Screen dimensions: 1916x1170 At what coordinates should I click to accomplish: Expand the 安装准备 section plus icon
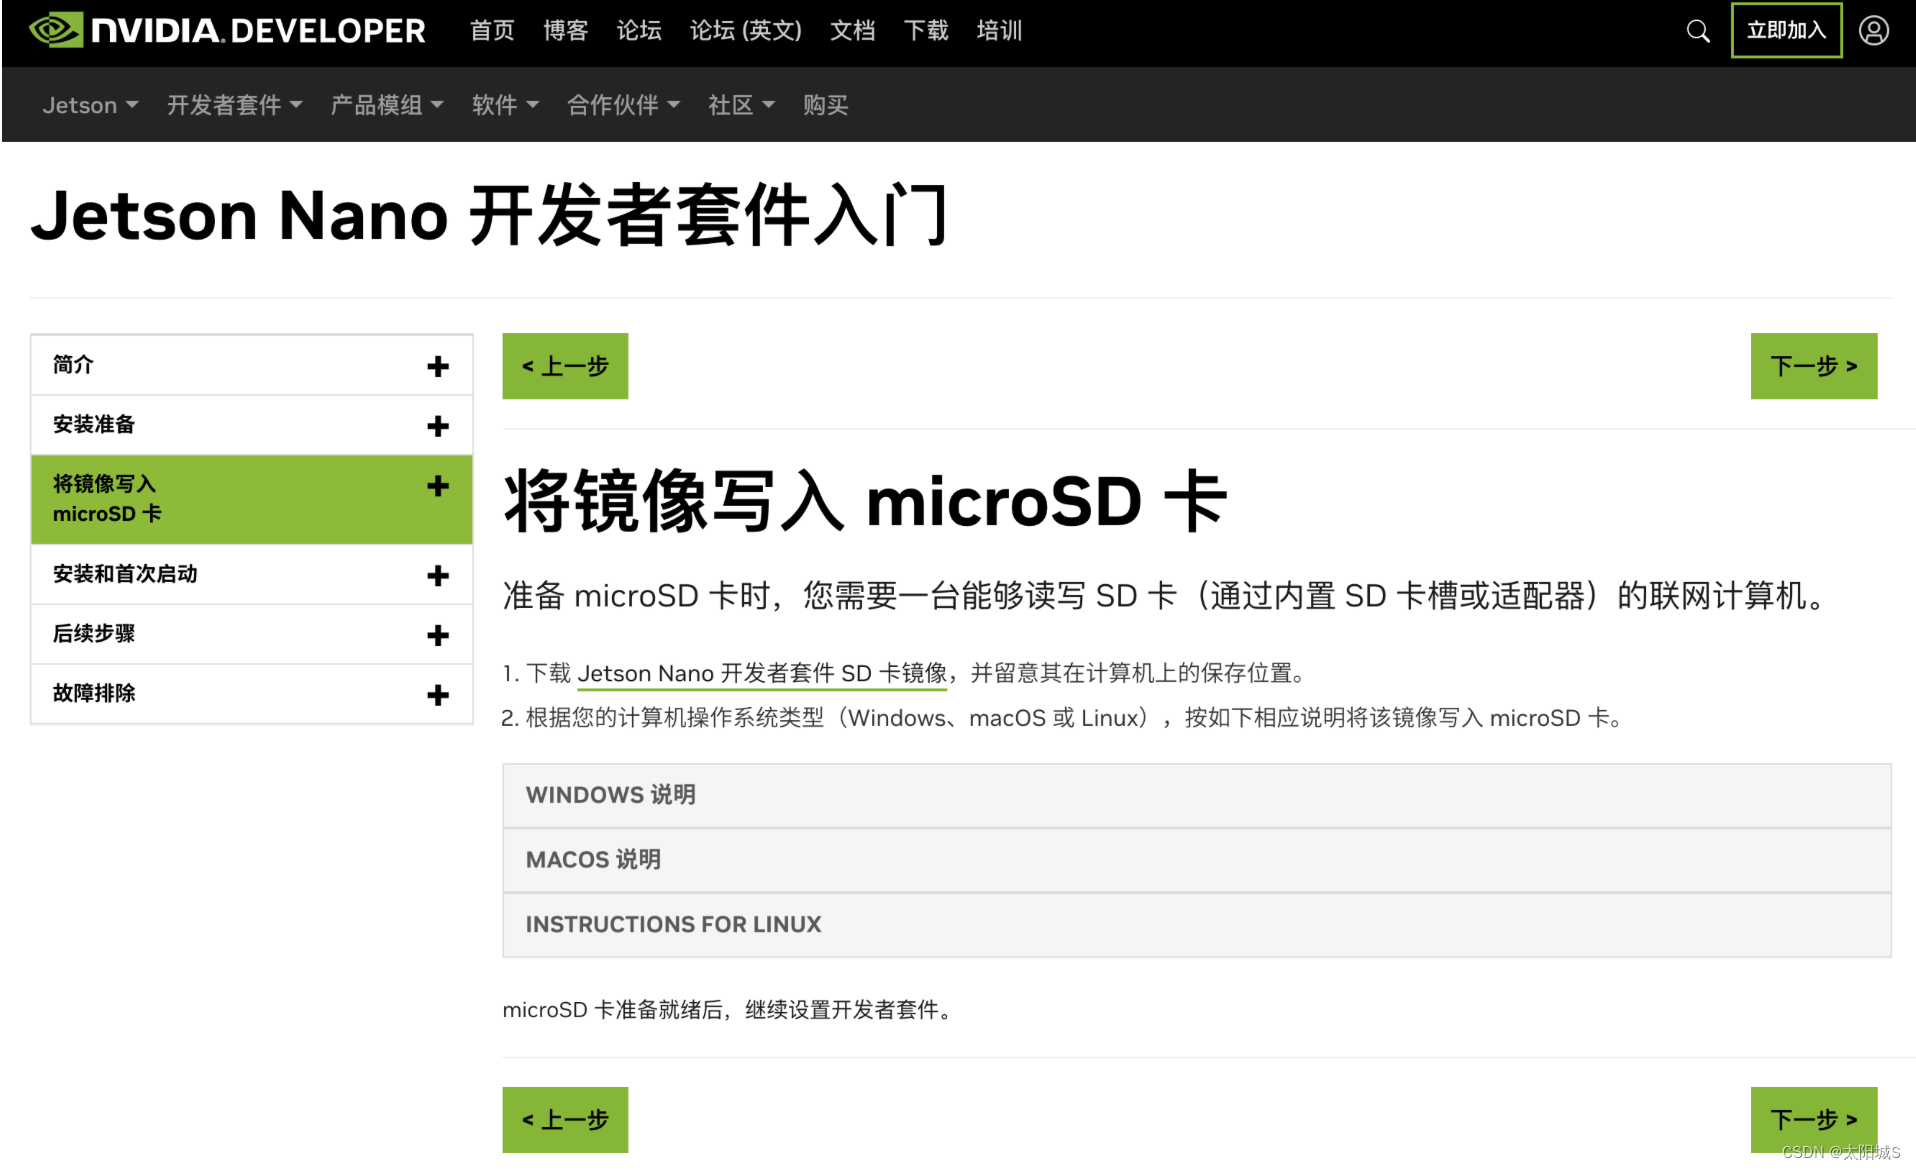[437, 426]
